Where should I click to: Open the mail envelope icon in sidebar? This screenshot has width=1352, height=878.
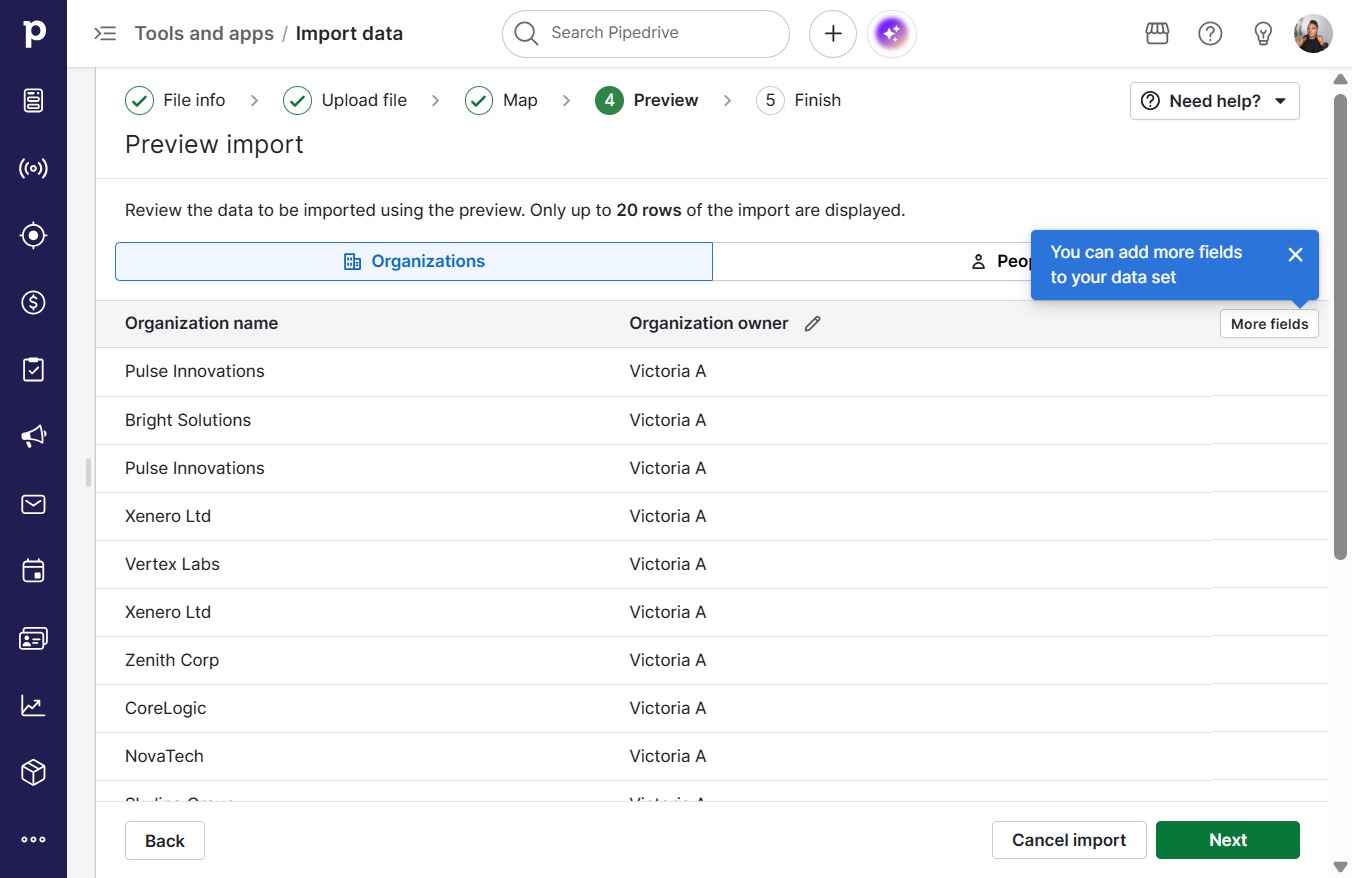pos(34,504)
